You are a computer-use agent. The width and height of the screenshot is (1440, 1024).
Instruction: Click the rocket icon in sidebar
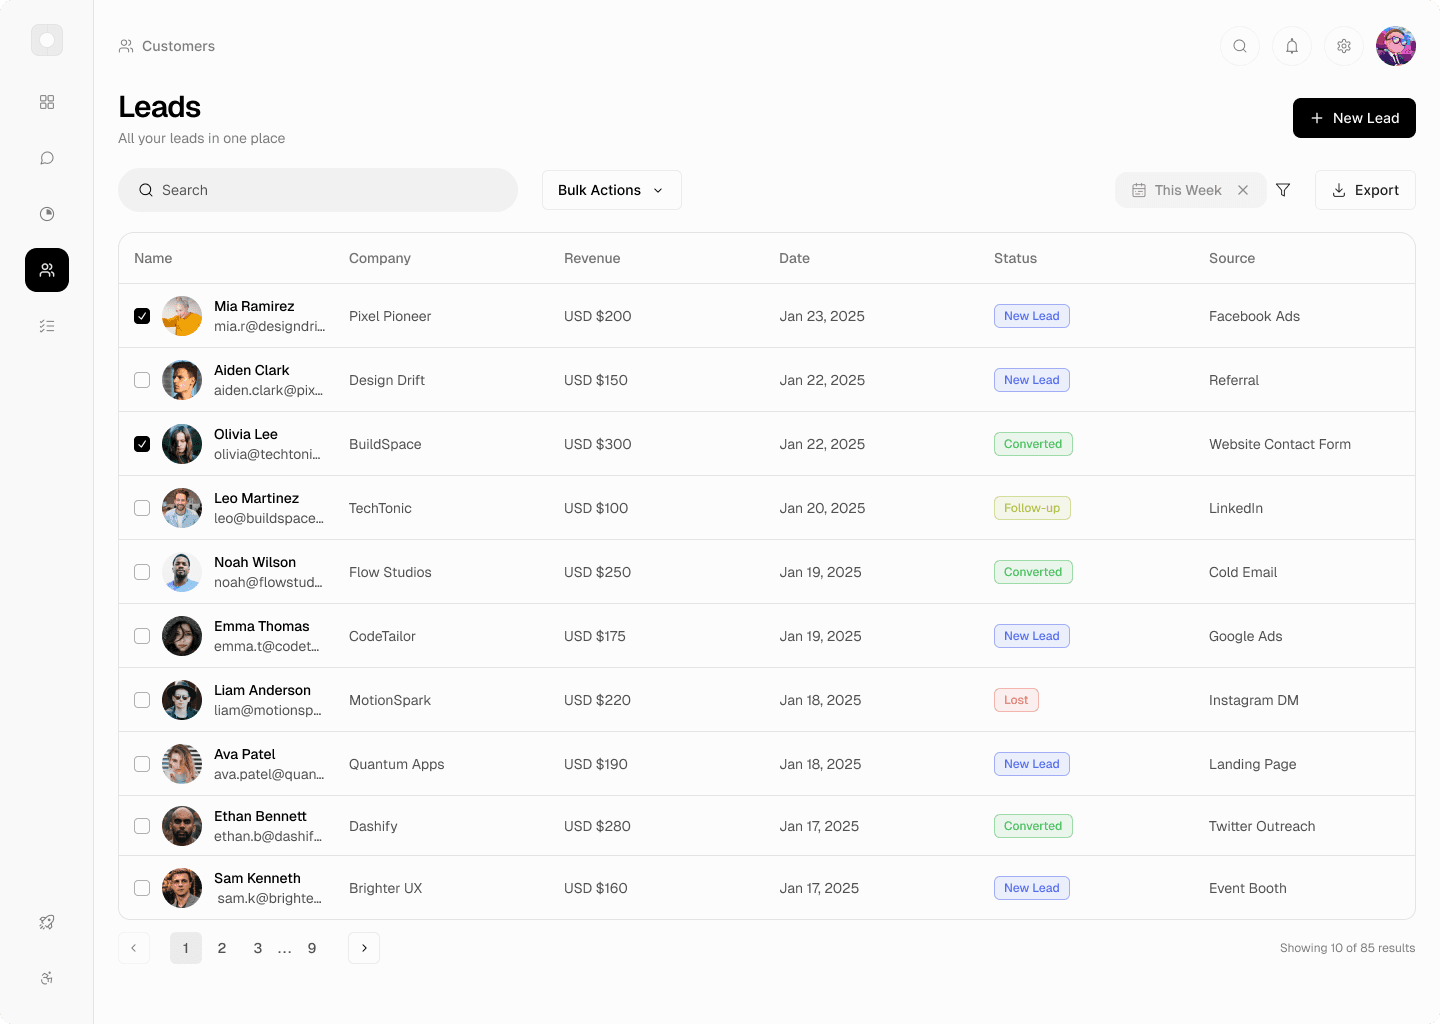click(x=47, y=922)
